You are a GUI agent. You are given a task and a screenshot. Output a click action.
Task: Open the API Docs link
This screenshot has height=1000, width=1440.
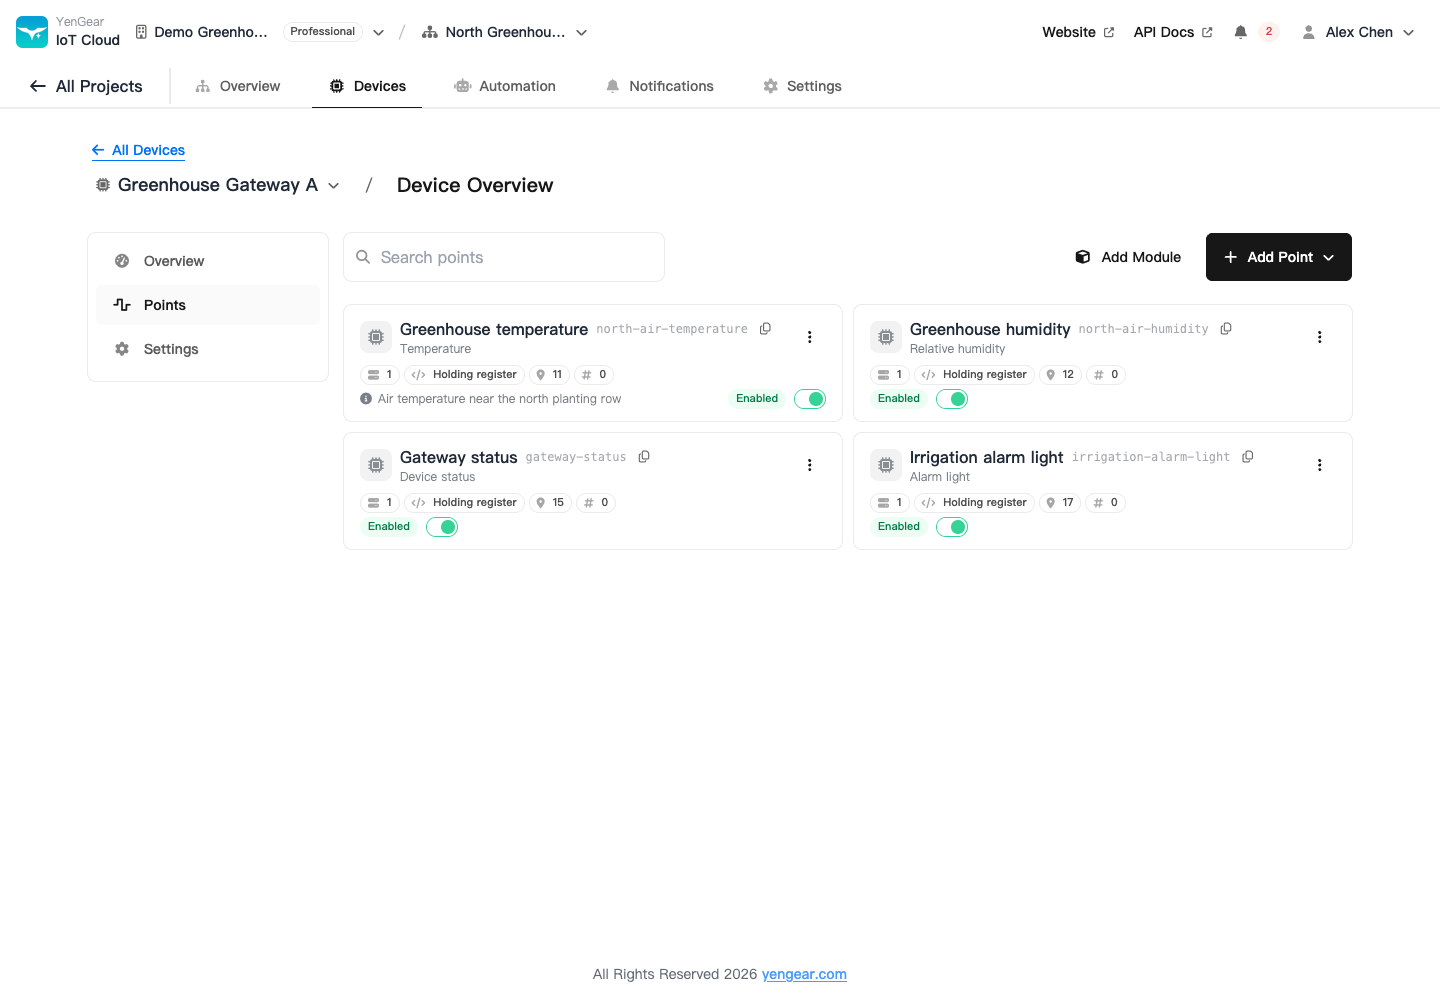[x=1173, y=32]
